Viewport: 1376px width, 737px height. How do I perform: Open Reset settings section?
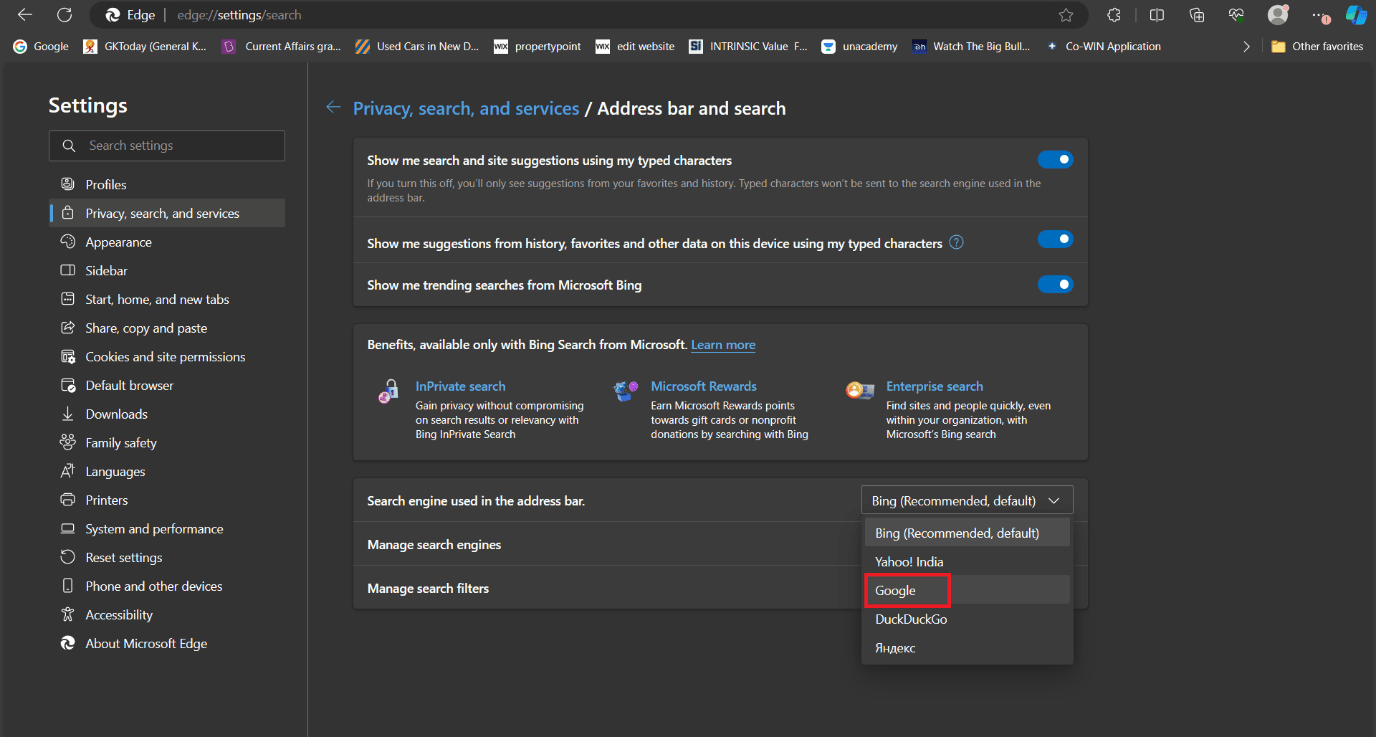click(167, 558)
